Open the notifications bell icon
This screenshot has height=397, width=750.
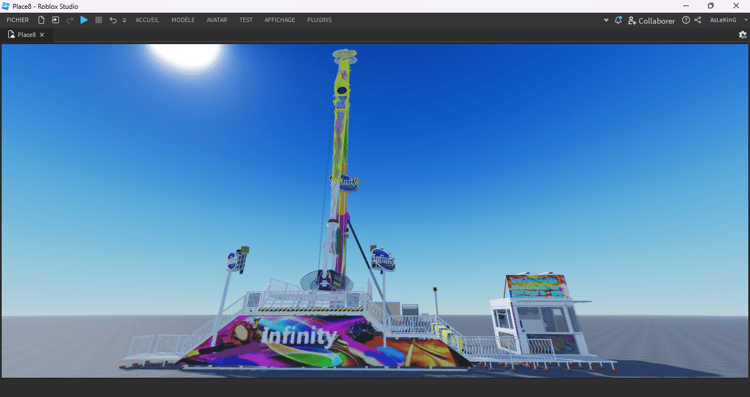click(x=618, y=20)
